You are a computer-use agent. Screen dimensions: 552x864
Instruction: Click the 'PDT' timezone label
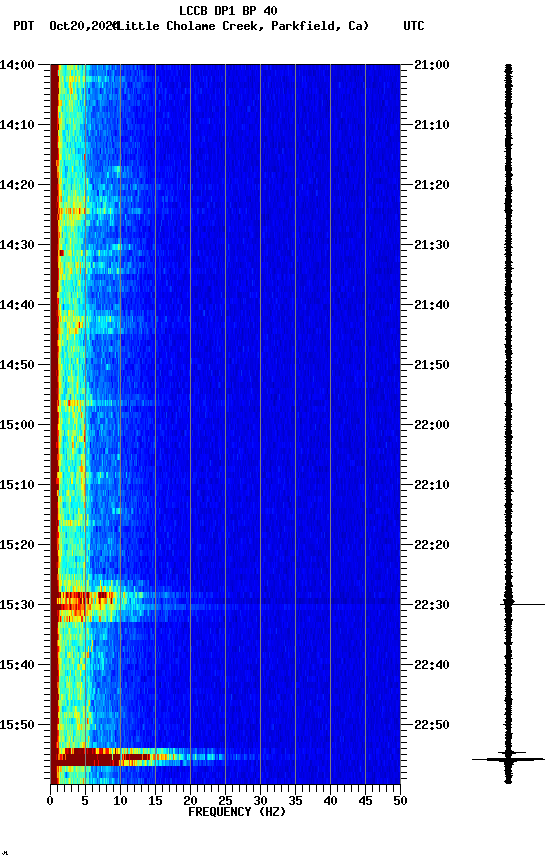coord(24,26)
